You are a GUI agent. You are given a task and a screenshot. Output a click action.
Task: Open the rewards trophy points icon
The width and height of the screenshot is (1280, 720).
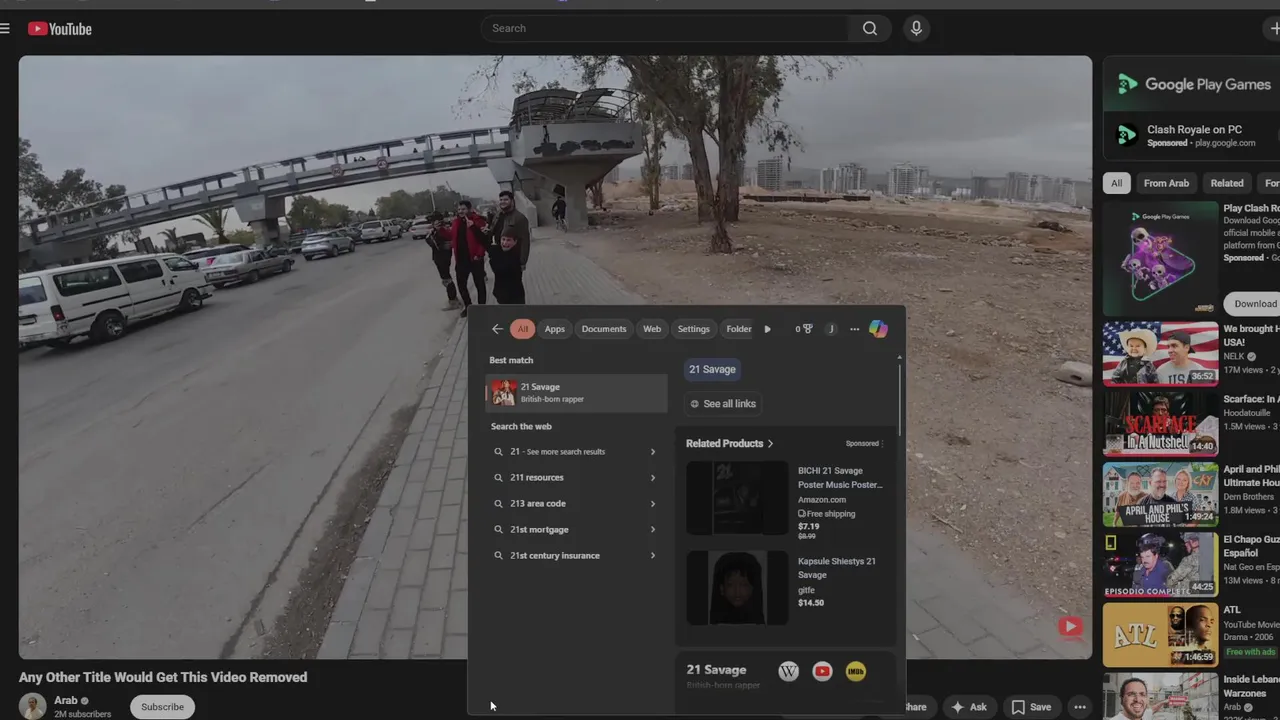(804, 329)
